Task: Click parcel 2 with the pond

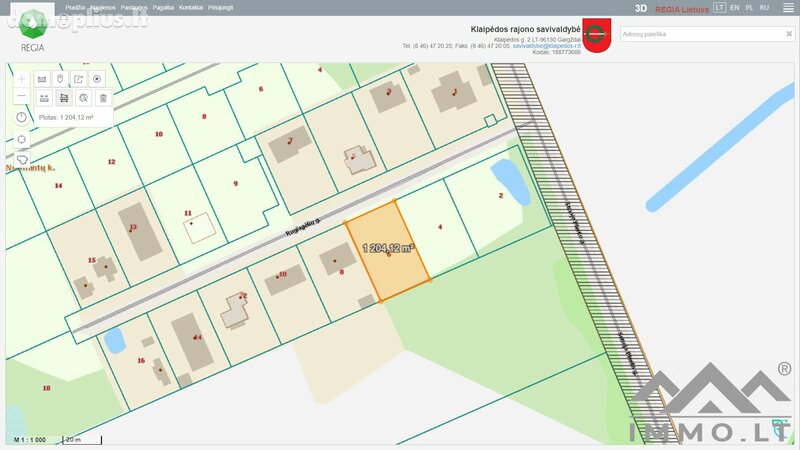Action: pyautogui.click(x=501, y=195)
